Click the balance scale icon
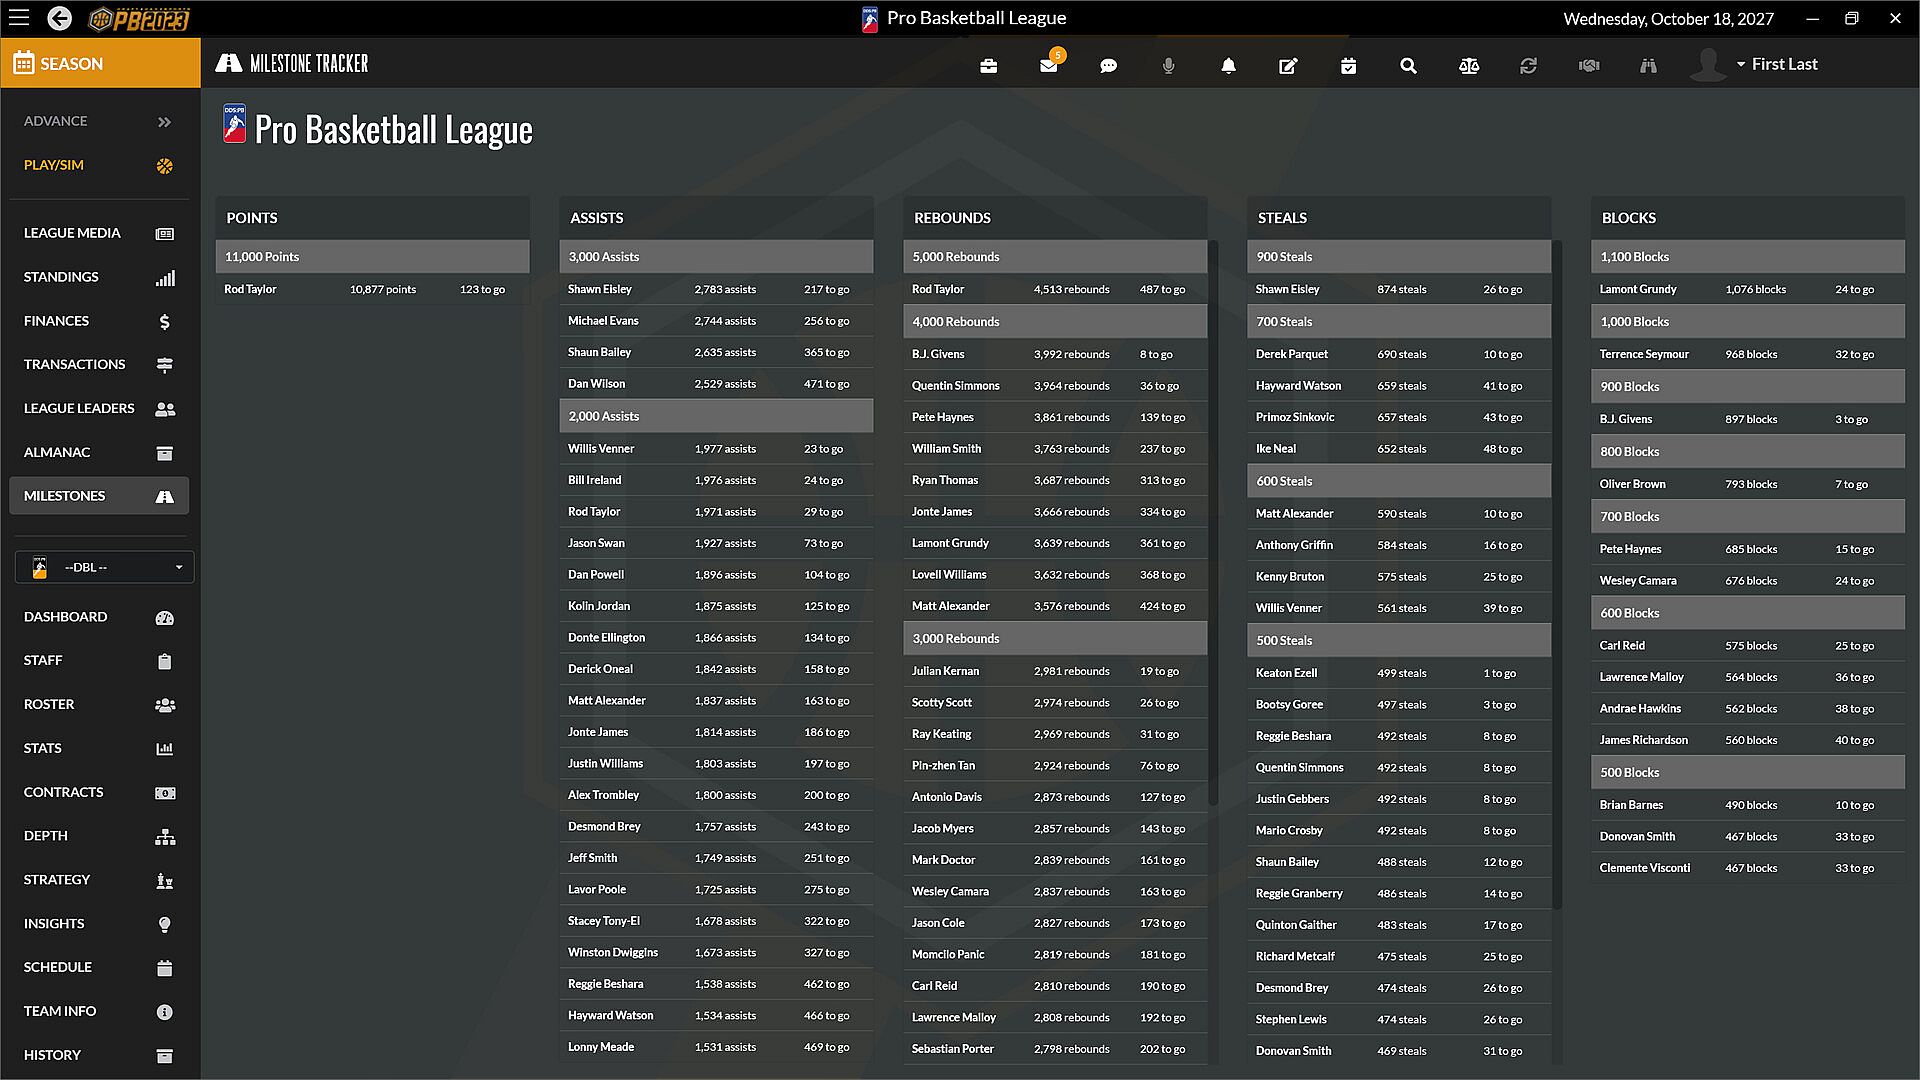This screenshot has width=1920, height=1080. (1468, 66)
